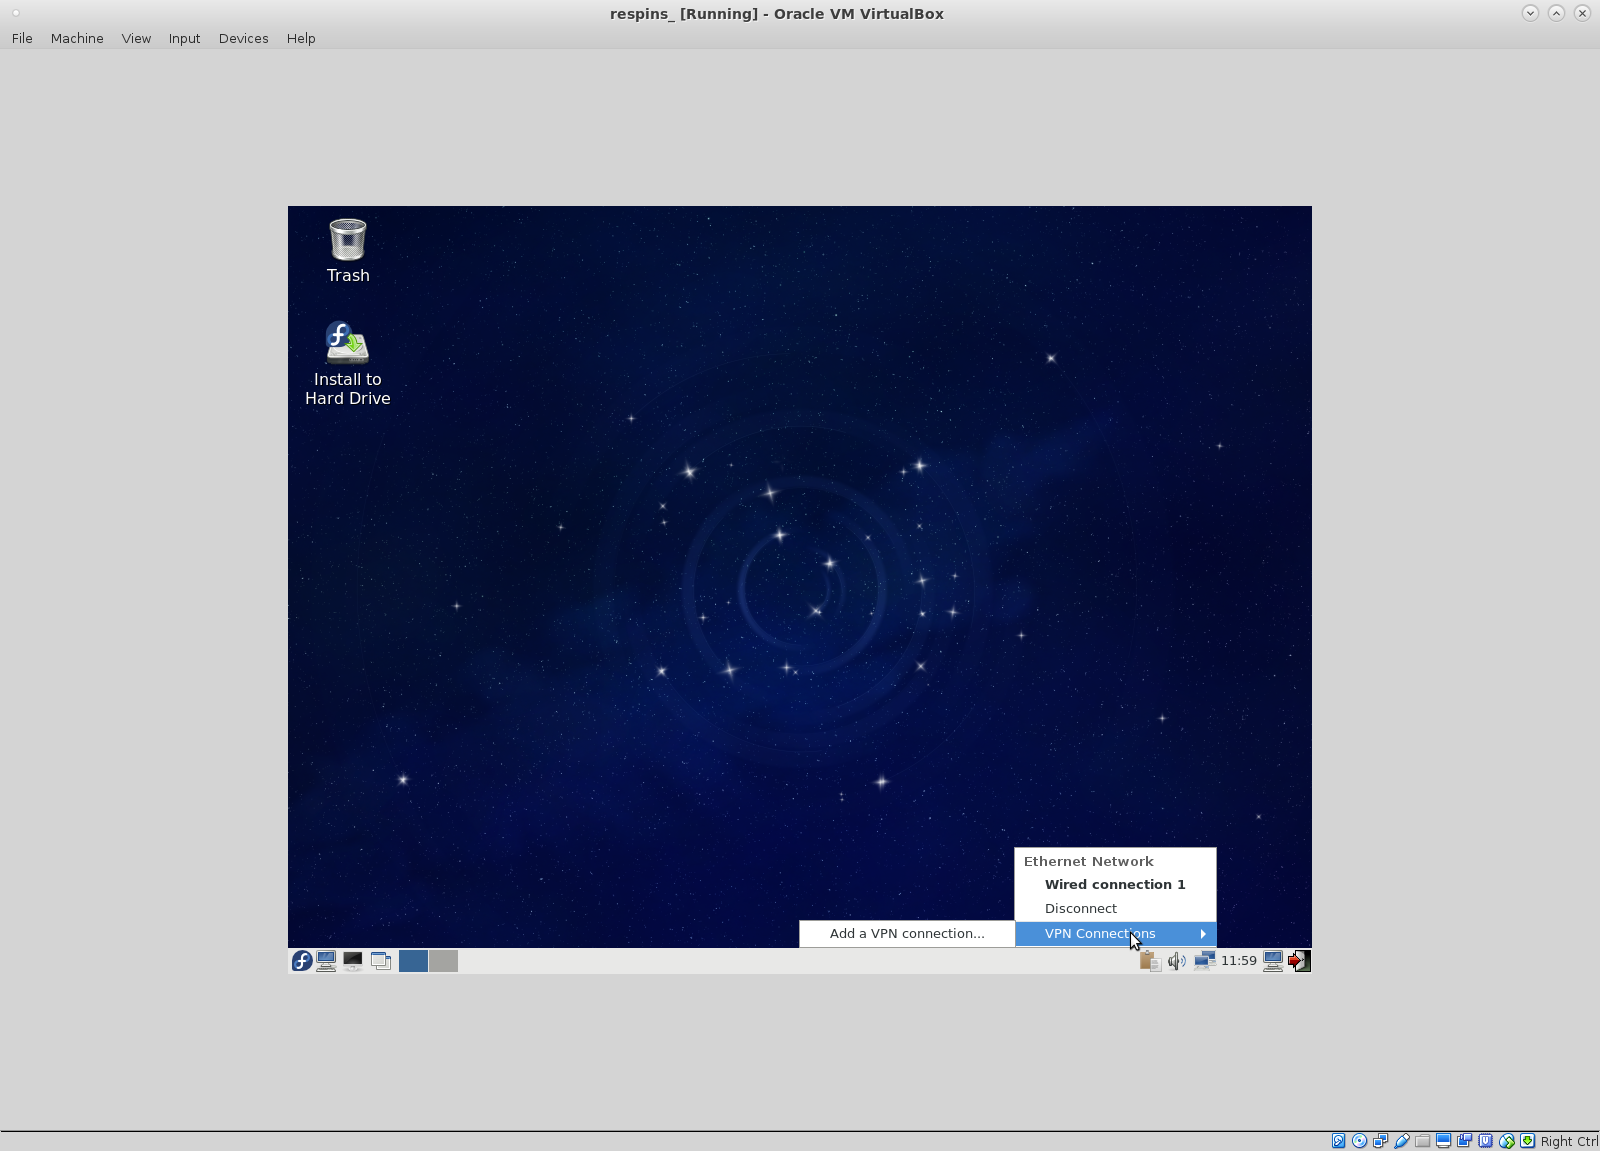Click the show desktop windows icon
This screenshot has height=1152, width=1600.
coord(381,961)
